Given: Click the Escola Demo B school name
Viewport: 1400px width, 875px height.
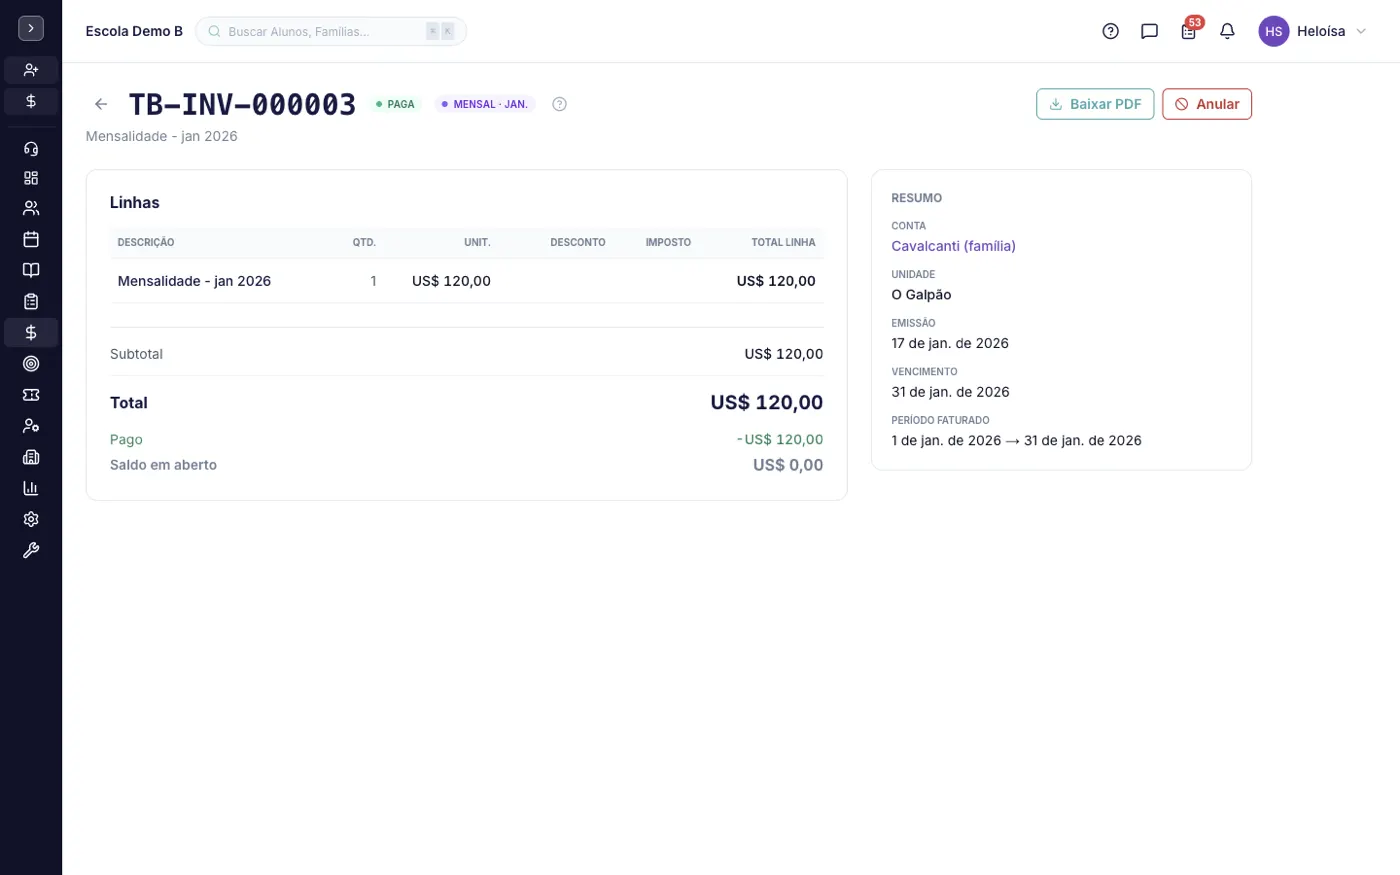Looking at the screenshot, I should pos(134,31).
